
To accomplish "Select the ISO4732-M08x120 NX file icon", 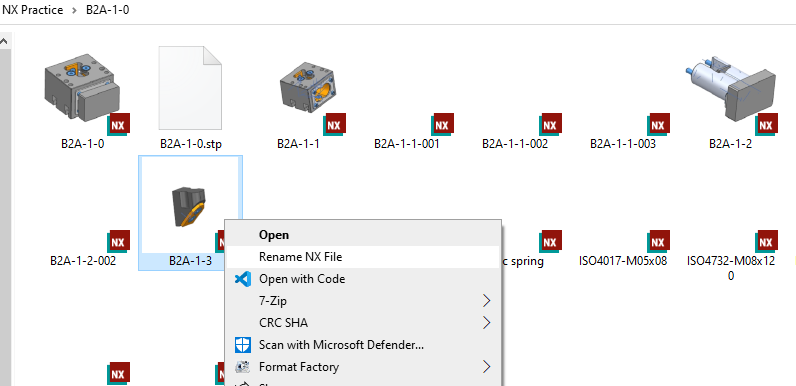I will coord(766,241).
